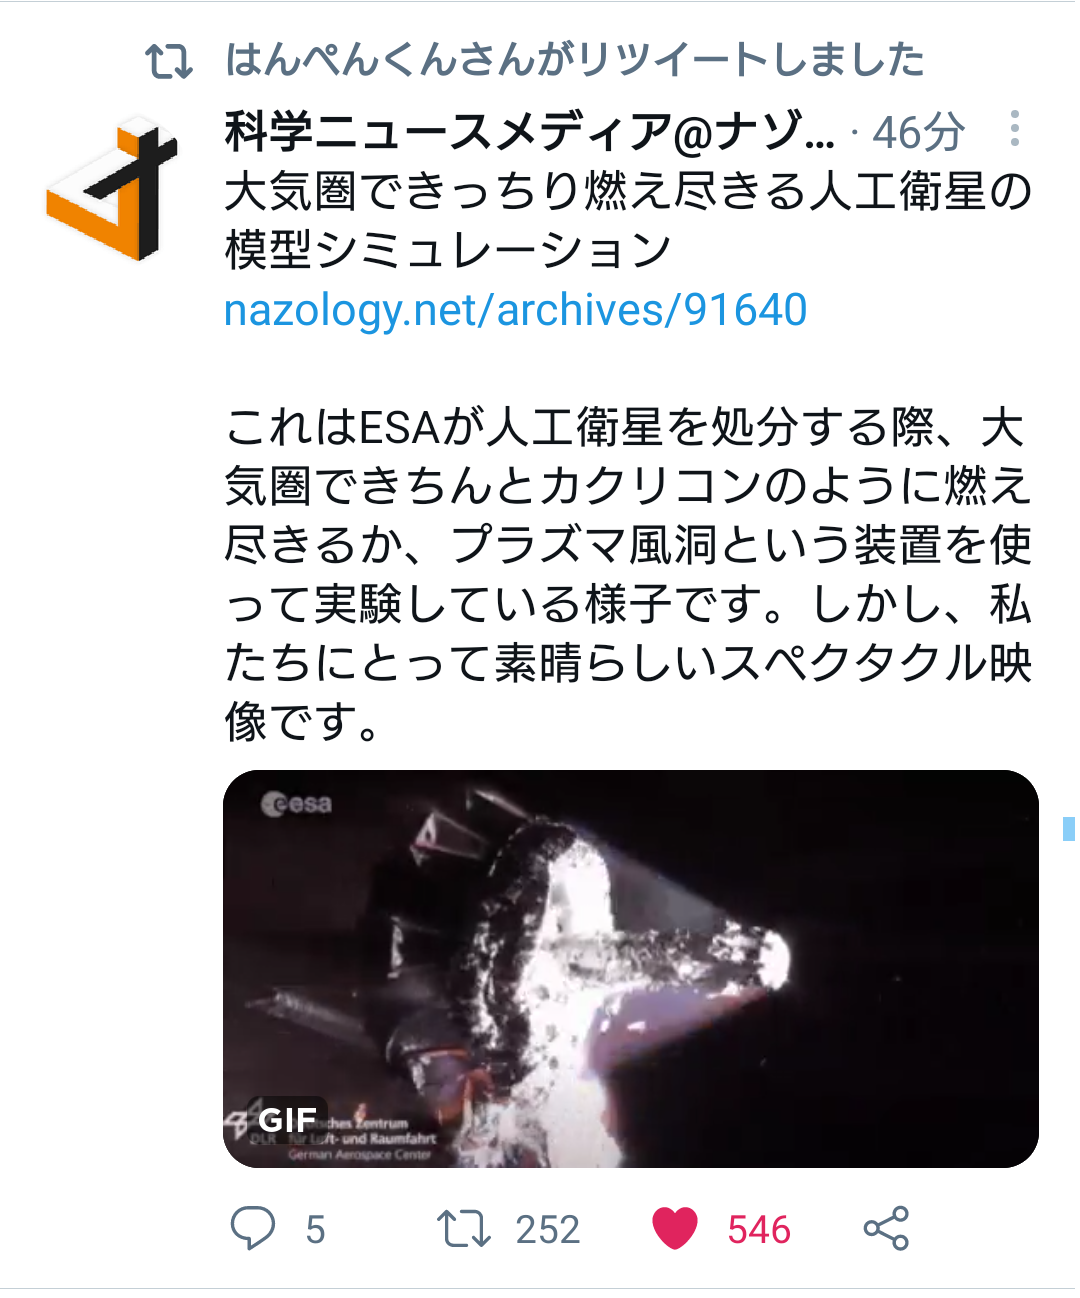The height and width of the screenshot is (1298, 1080).
Task: Tap the ナゾロジー orange logo avatar
Action: [111, 187]
